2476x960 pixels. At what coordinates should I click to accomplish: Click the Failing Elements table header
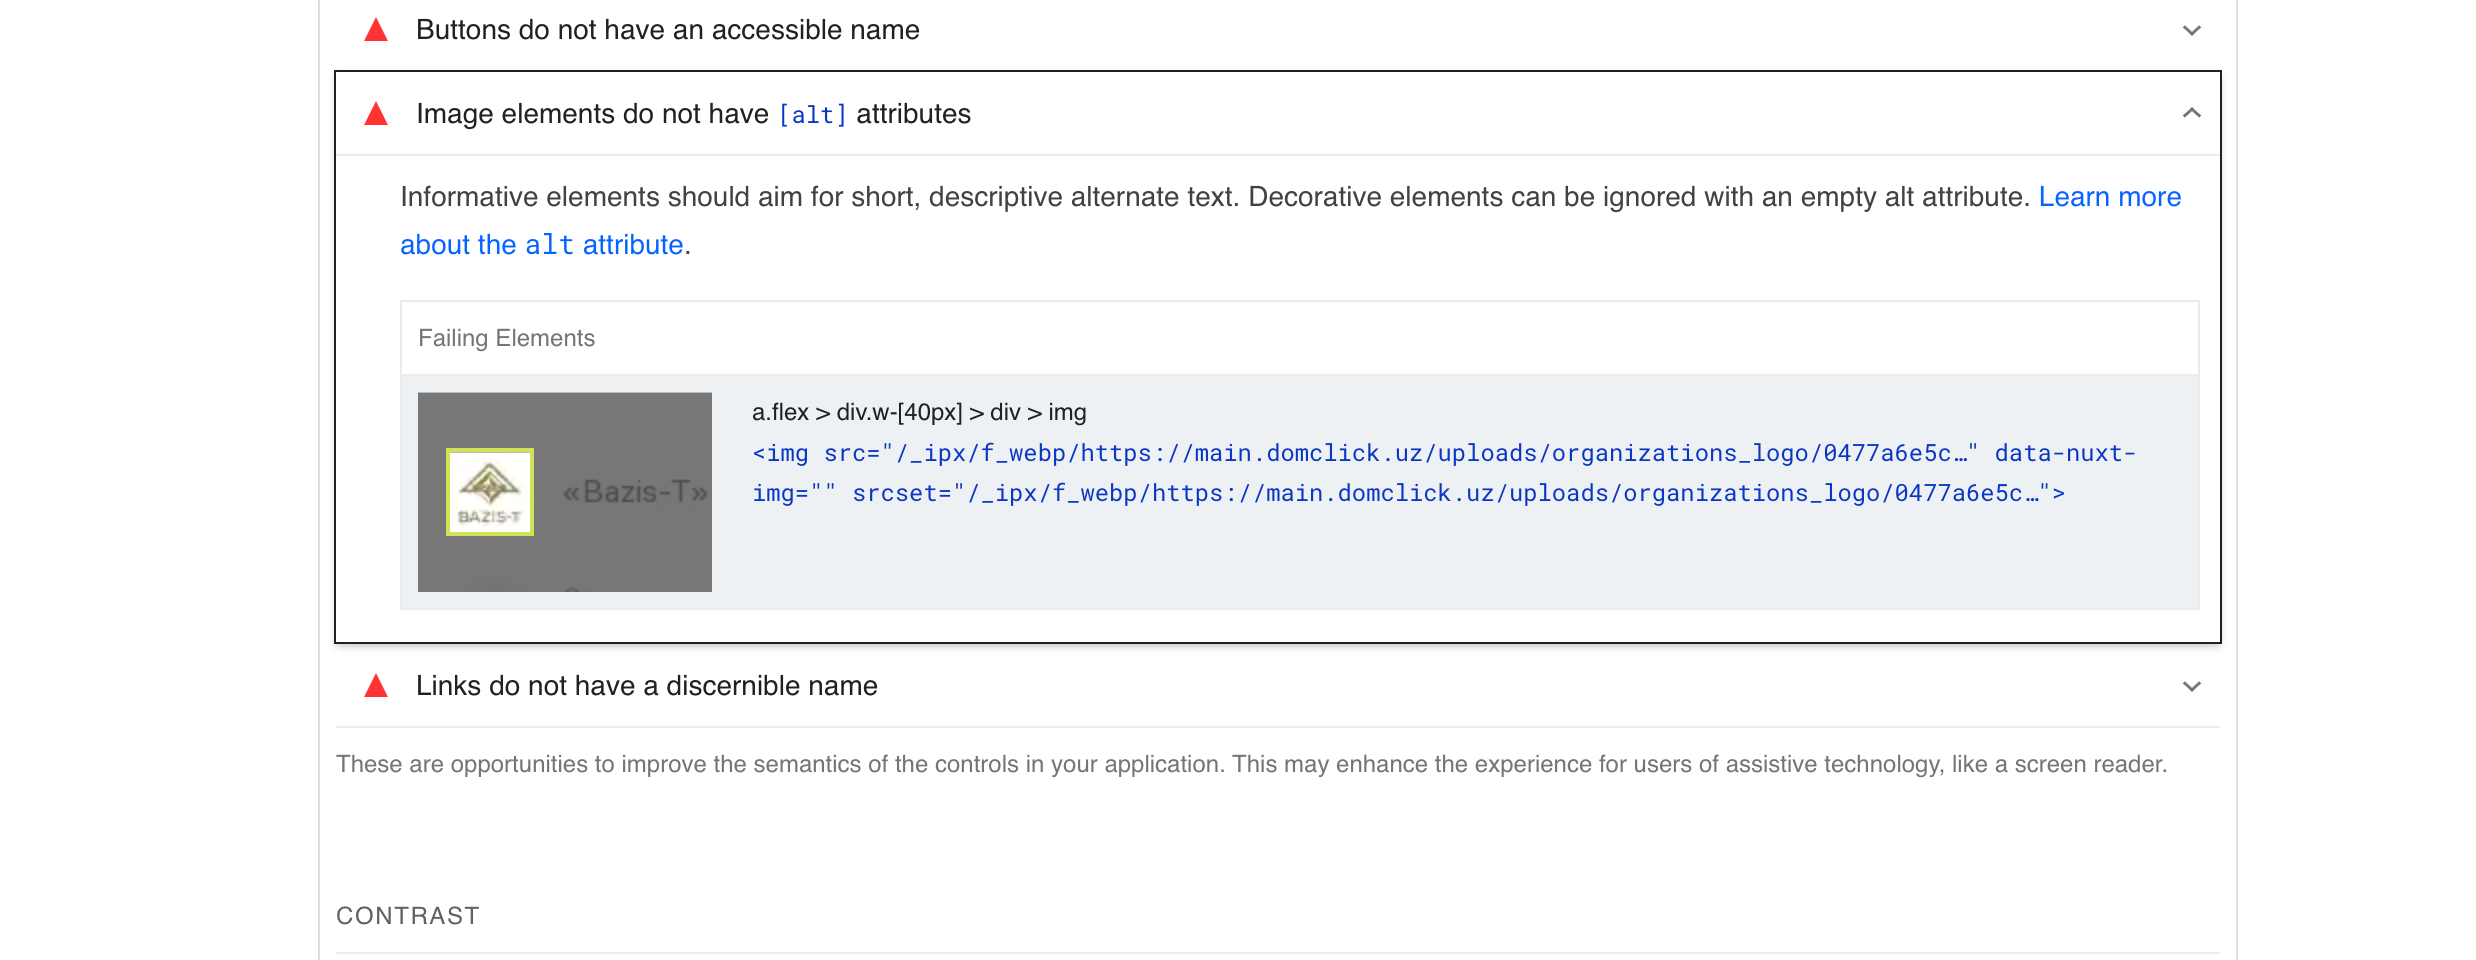tap(506, 338)
